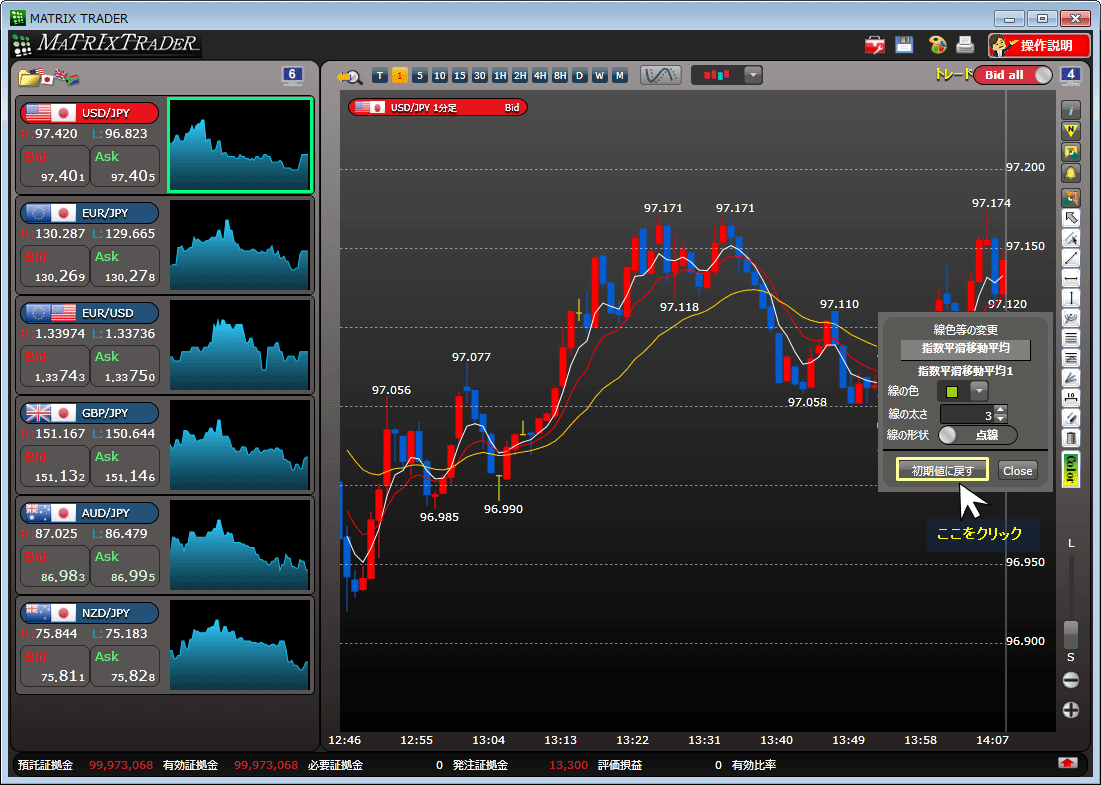Click the yellow N triangle icon
The height and width of the screenshot is (785, 1101).
1071,131
